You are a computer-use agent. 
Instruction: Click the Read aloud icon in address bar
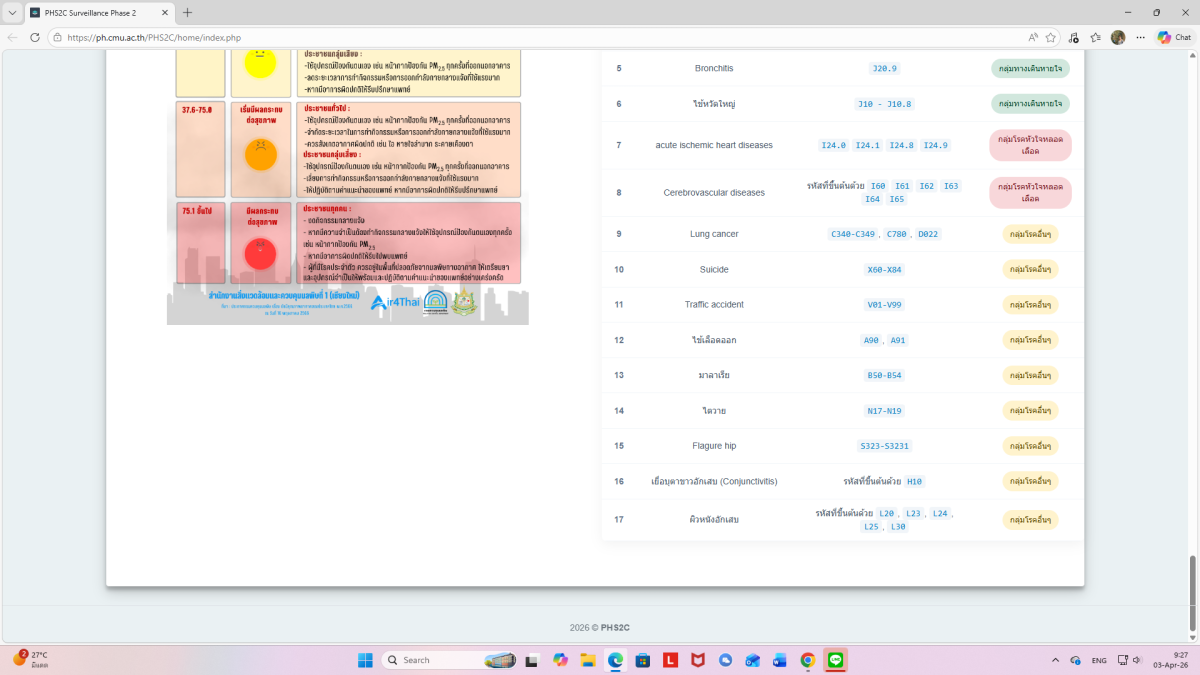point(1032,37)
